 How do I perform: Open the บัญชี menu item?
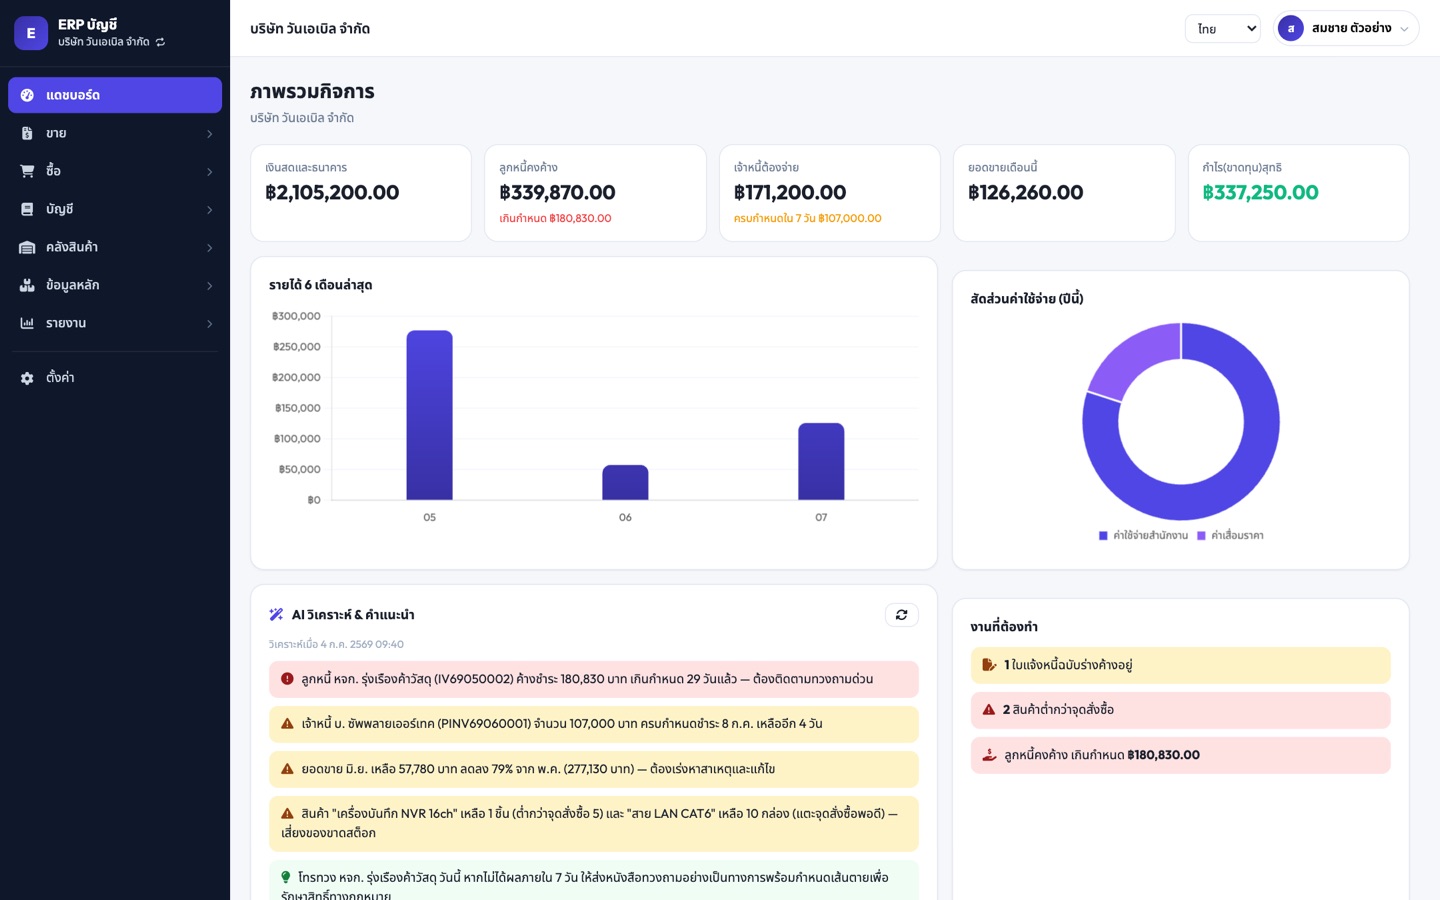click(115, 209)
